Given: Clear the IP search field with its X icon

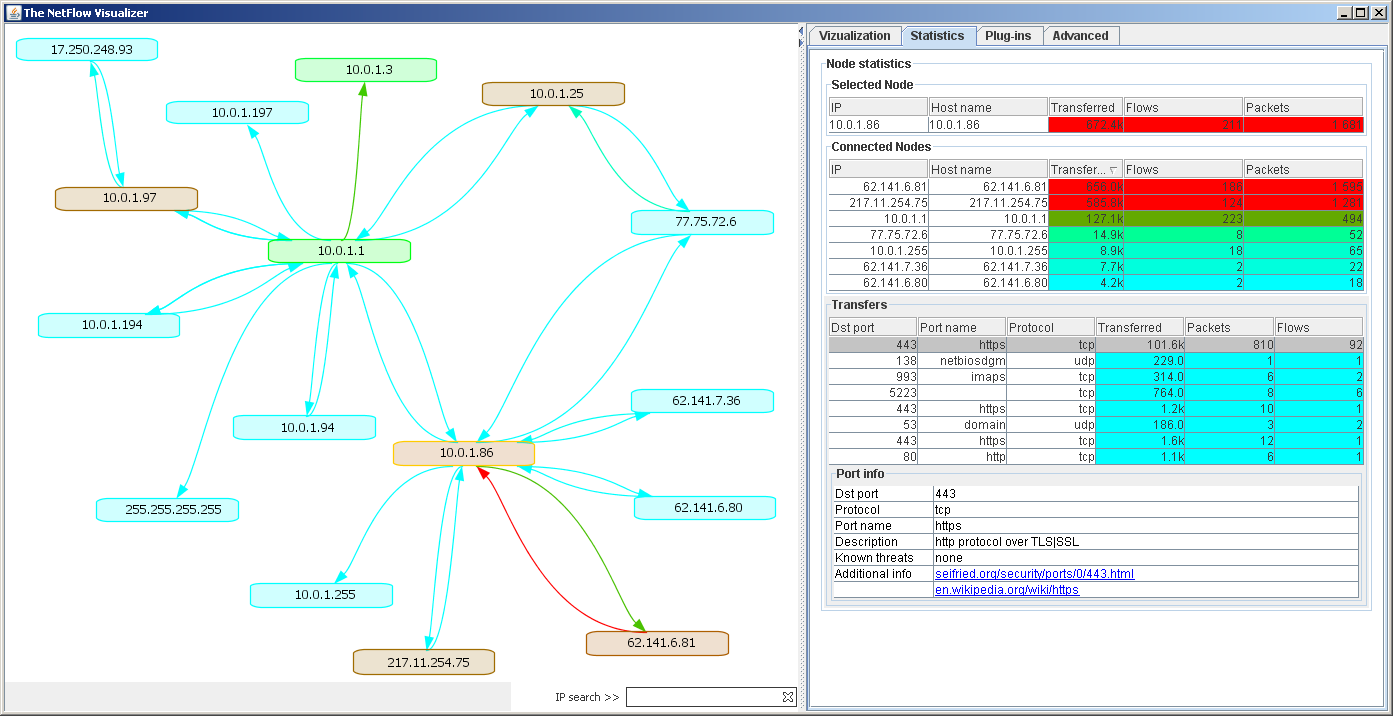Looking at the screenshot, I should (x=787, y=697).
